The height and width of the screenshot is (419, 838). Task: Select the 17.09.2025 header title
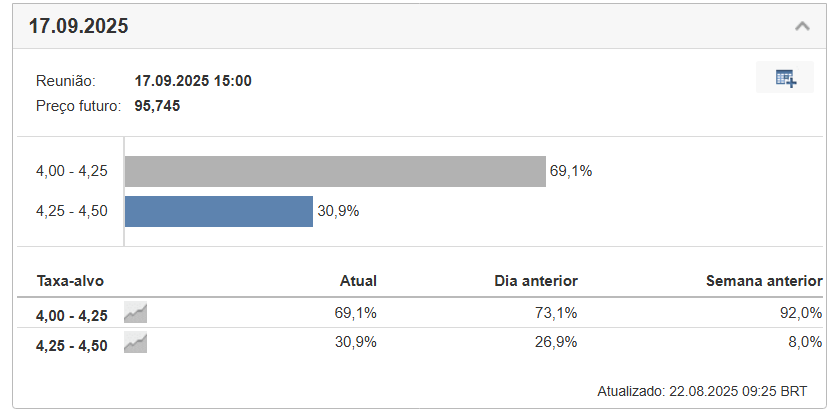pyautogui.click(x=79, y=26)
